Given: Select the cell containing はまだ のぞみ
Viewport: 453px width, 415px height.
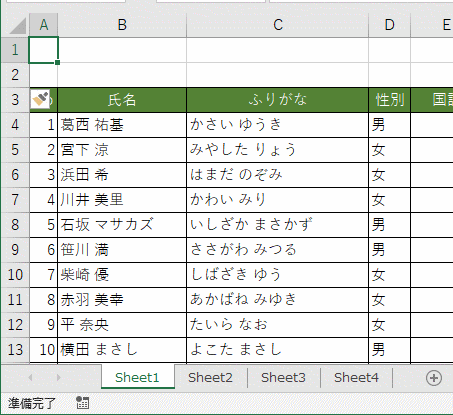Looking at the screenshot, I should click(x=277, y=175).
